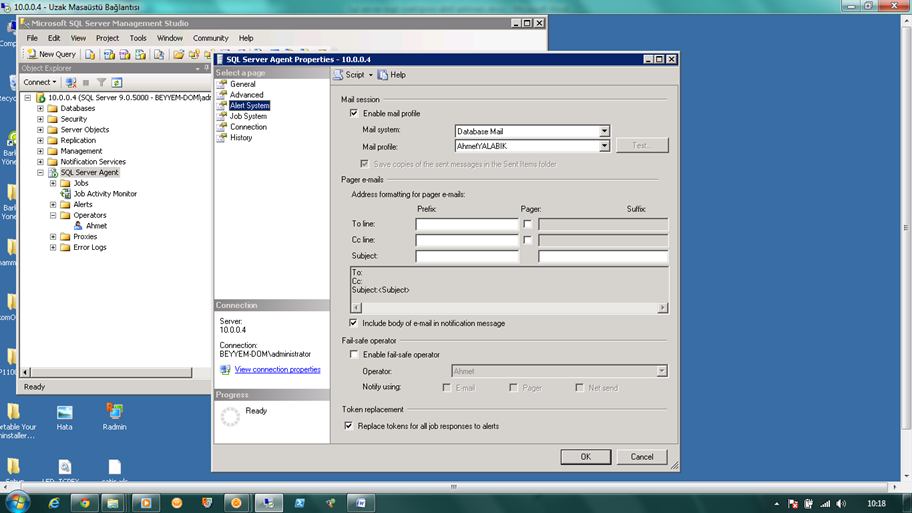This screenshot has width=912, height=513.
Task: Click the Object Explorer filter icon
Action: click(x=101, y=82)
